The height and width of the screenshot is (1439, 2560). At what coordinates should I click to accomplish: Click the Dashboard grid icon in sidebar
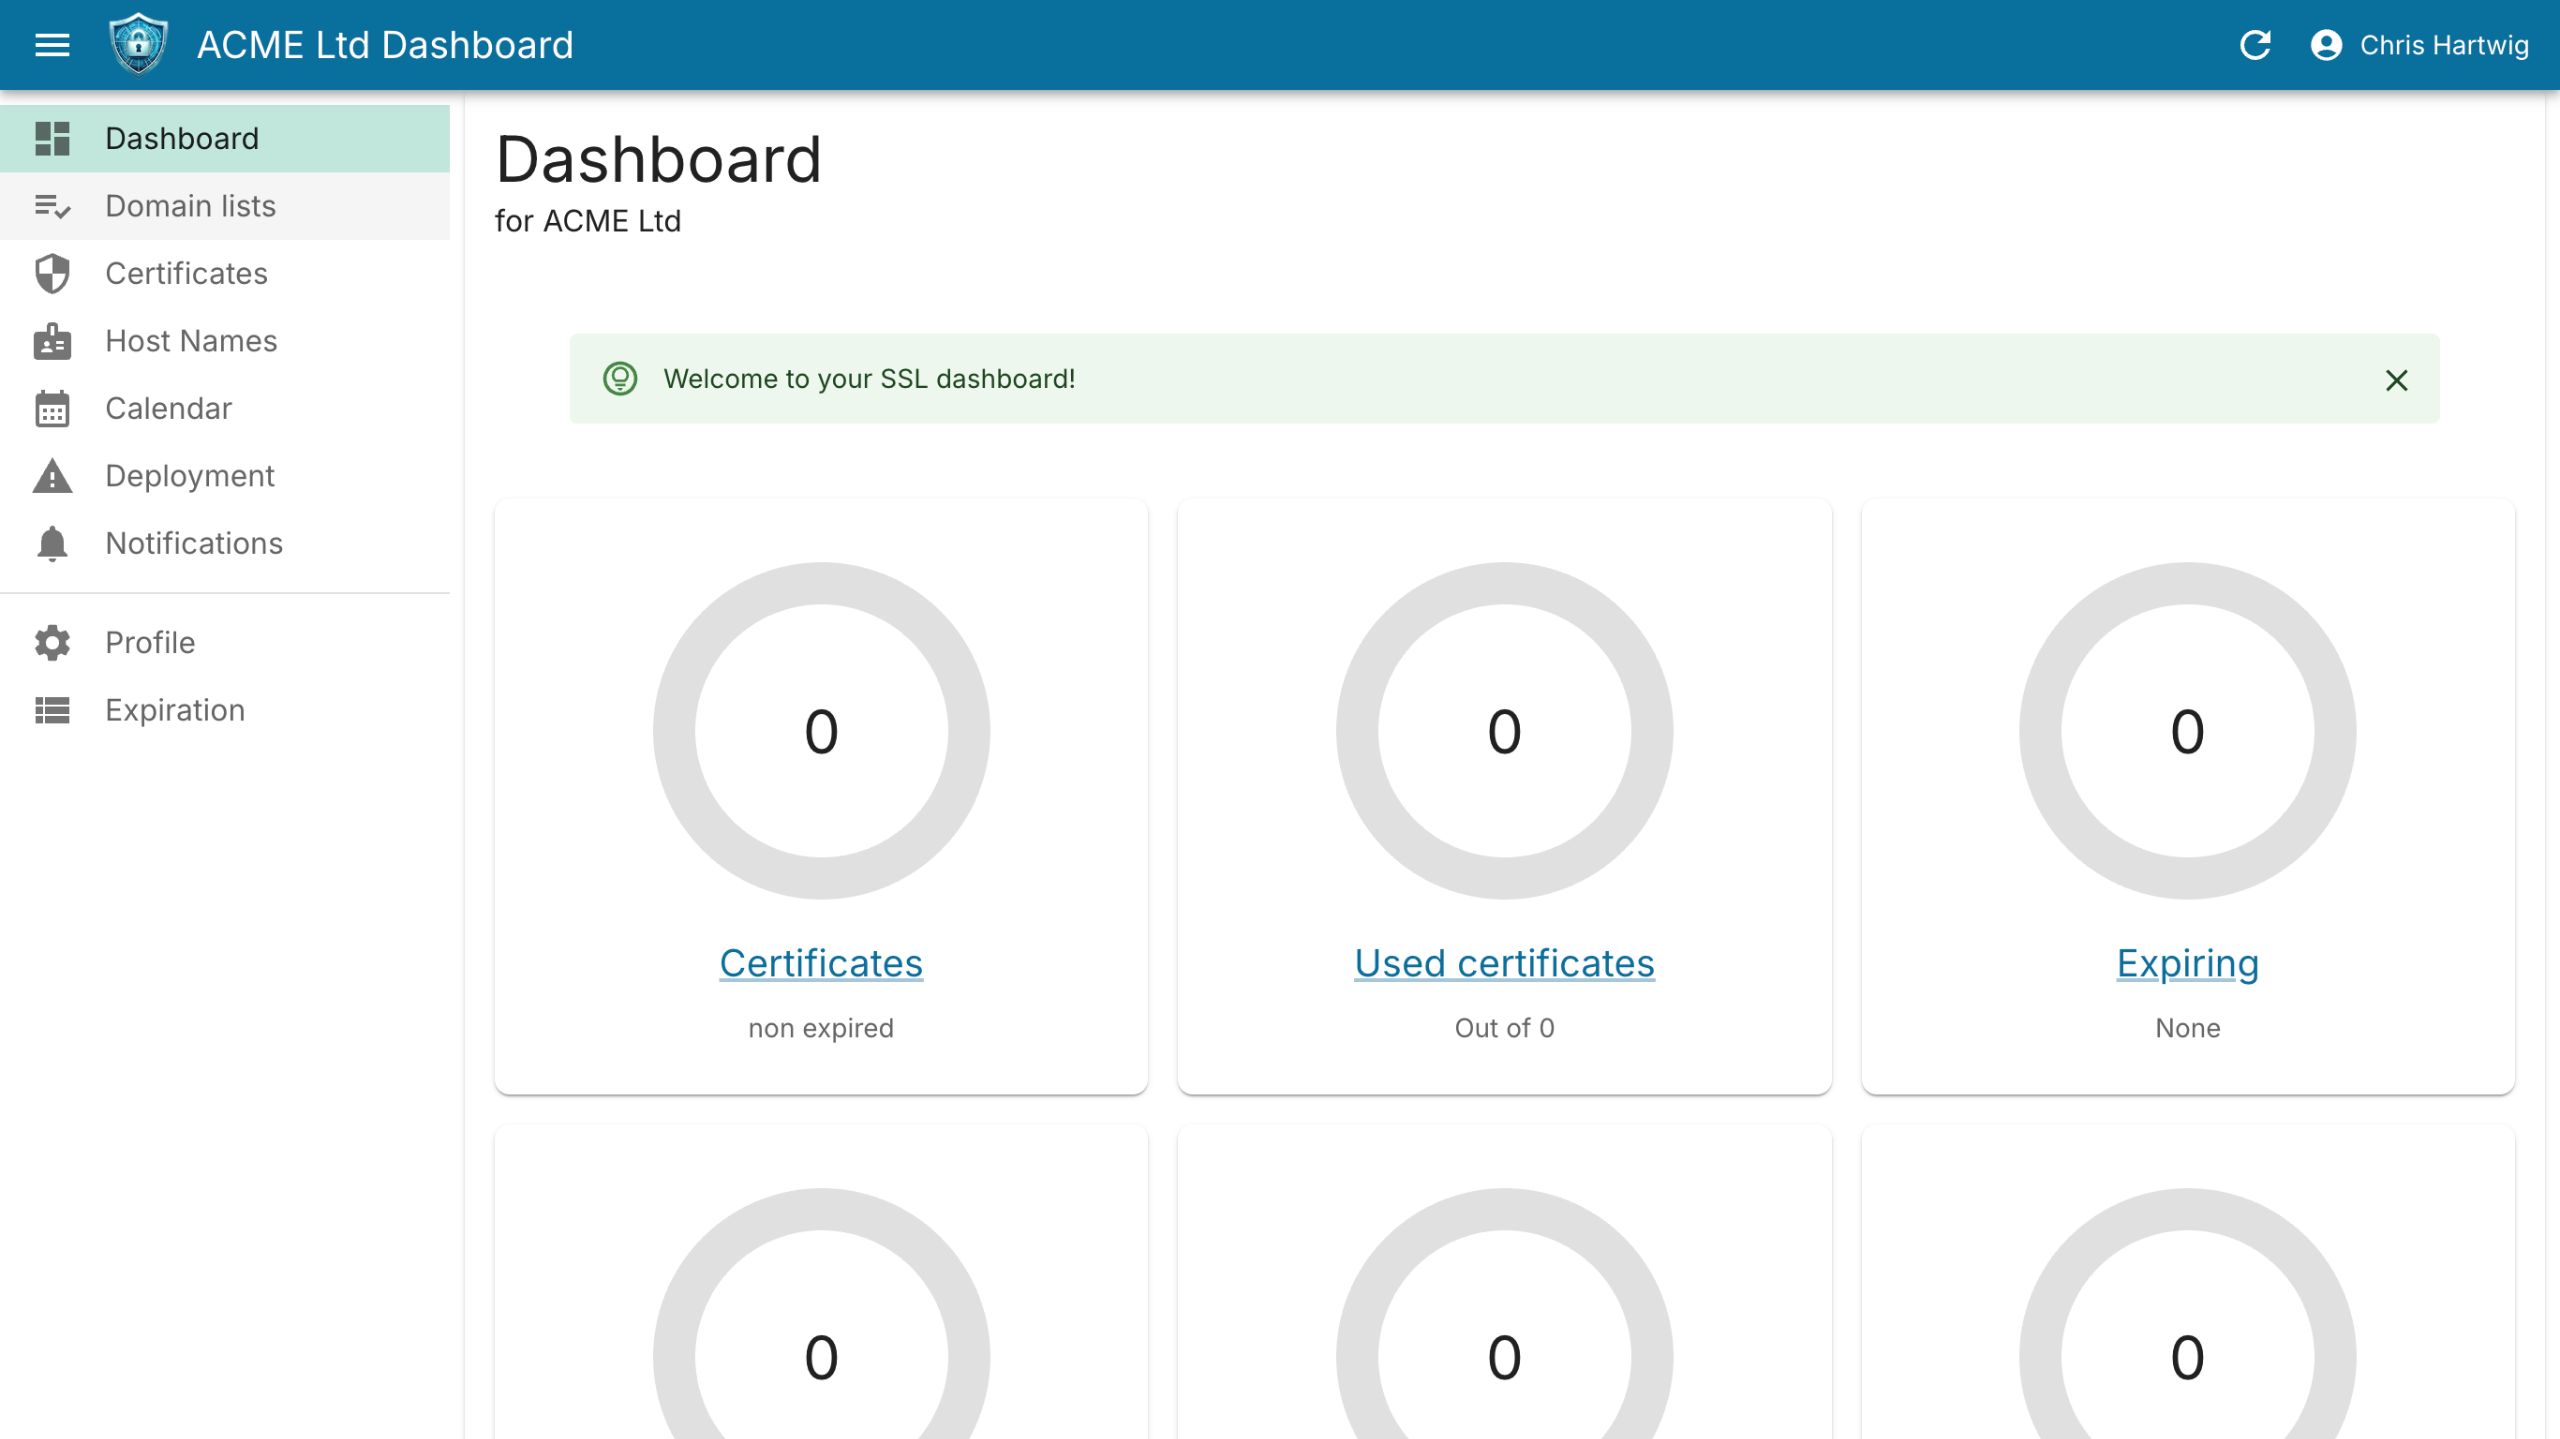(x=52, y=139)
